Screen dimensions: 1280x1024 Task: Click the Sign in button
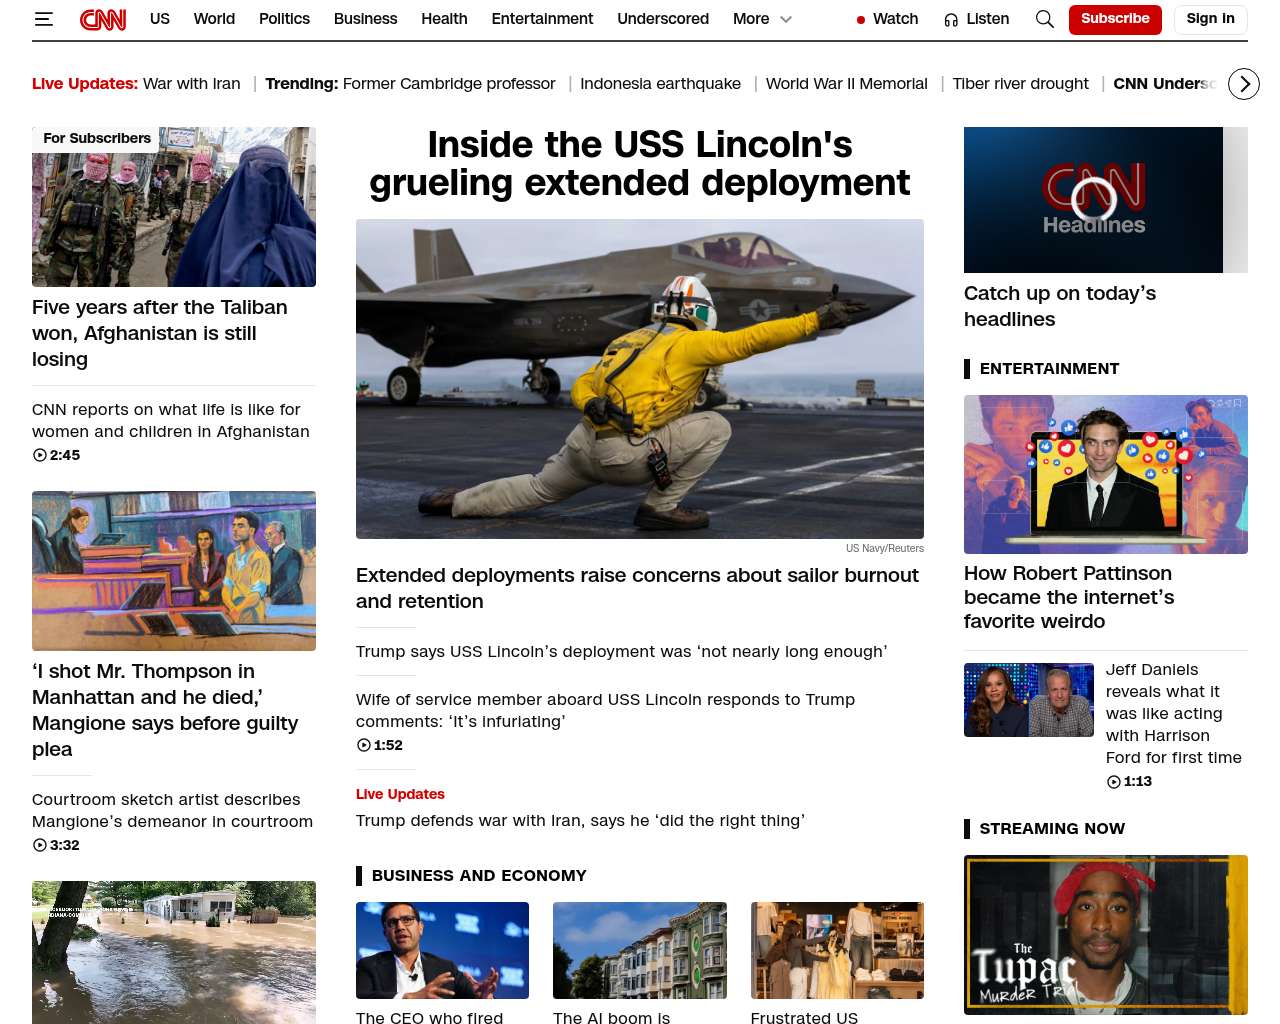tap(1210, 19)
